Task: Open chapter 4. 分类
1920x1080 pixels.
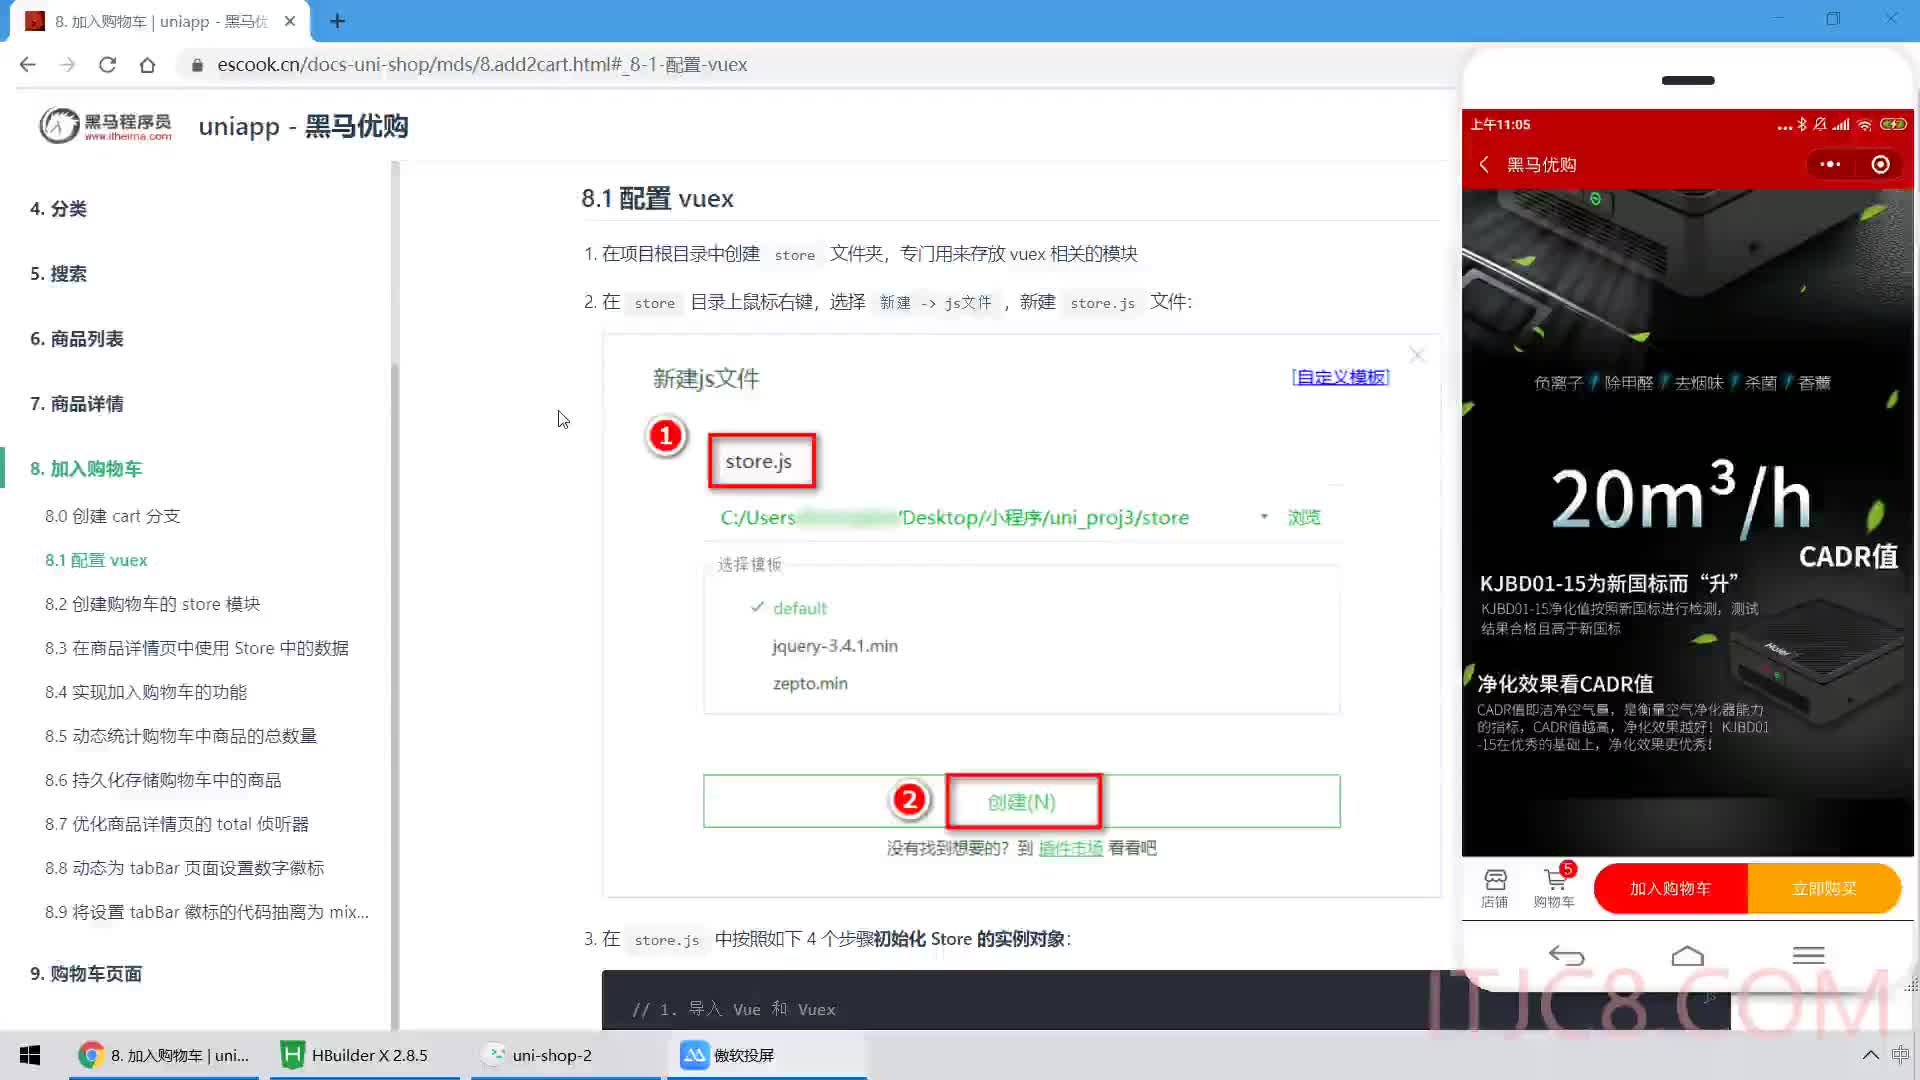Action: pyautogui.click(x=58, y=209)
